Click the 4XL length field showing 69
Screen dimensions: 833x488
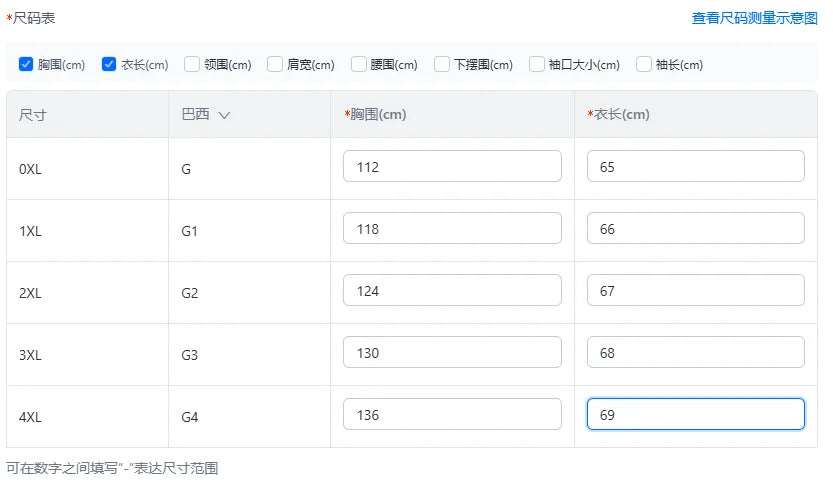(695, 415)
